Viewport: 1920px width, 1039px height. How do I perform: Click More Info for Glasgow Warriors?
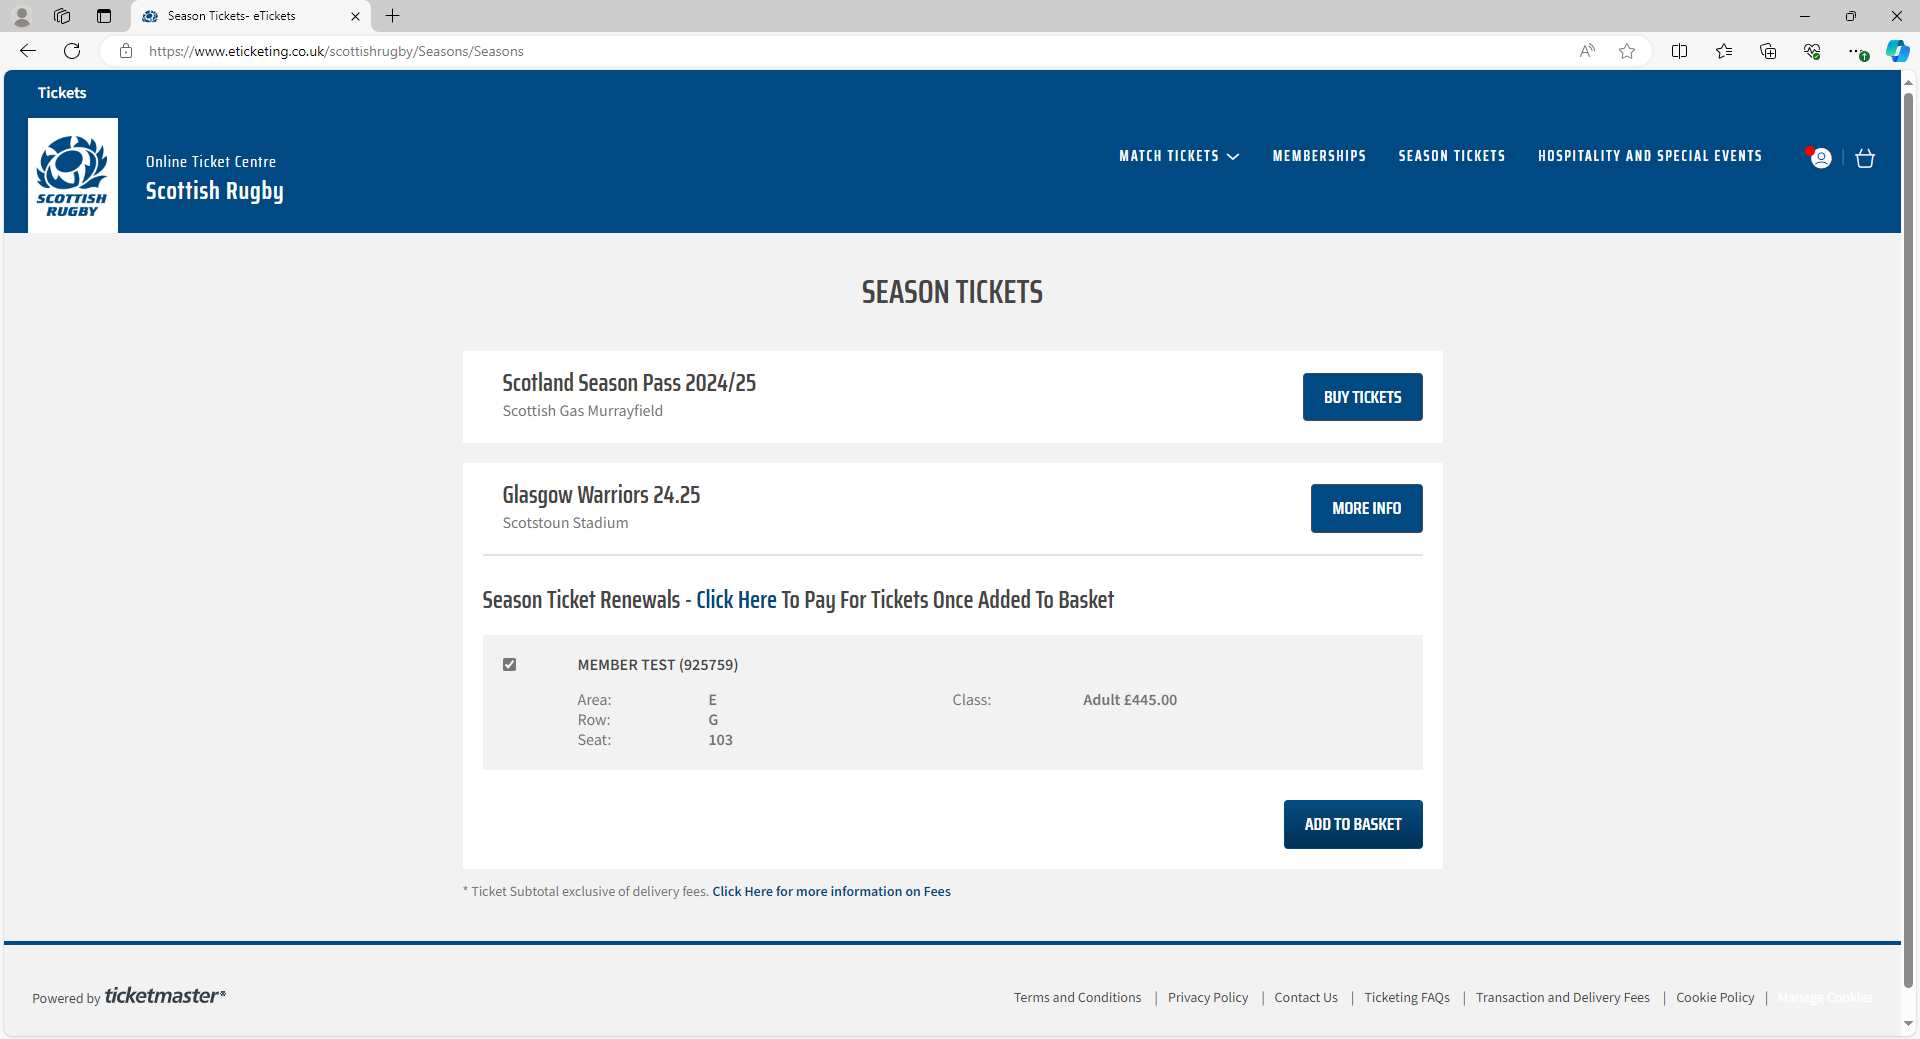click(x=1366, y=508)
